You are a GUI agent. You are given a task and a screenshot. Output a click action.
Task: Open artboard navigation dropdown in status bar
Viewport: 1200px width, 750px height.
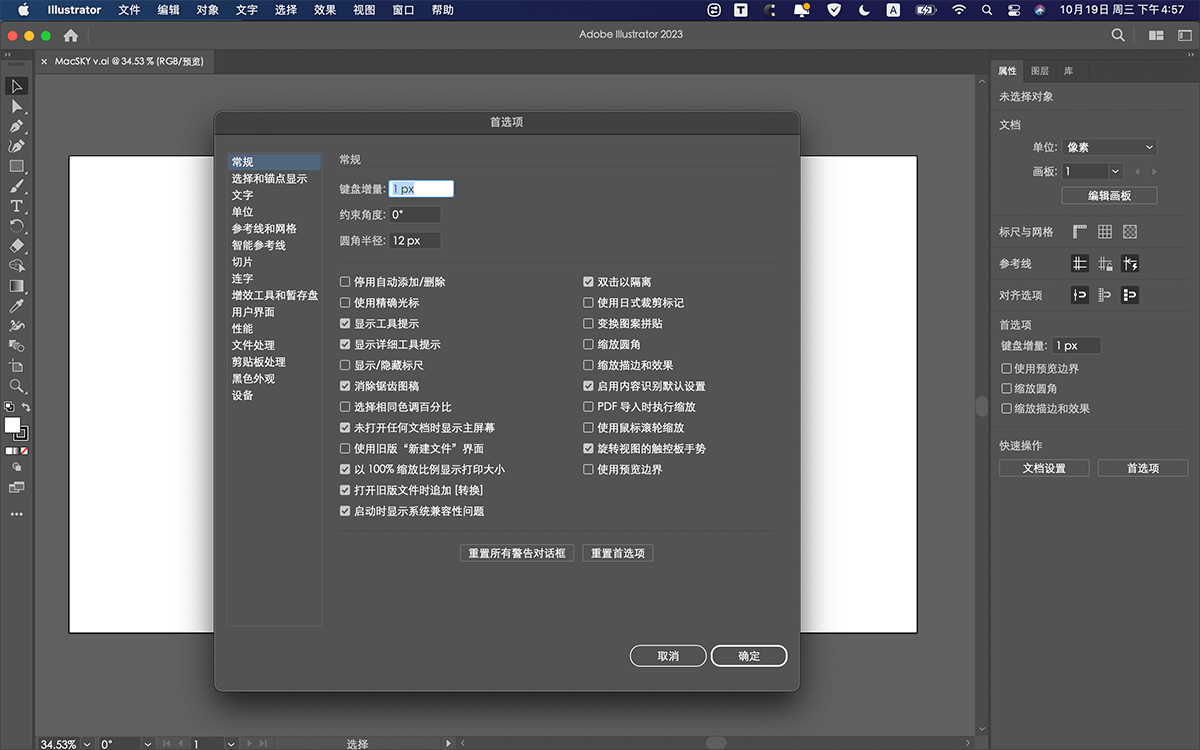click(233, 744)
